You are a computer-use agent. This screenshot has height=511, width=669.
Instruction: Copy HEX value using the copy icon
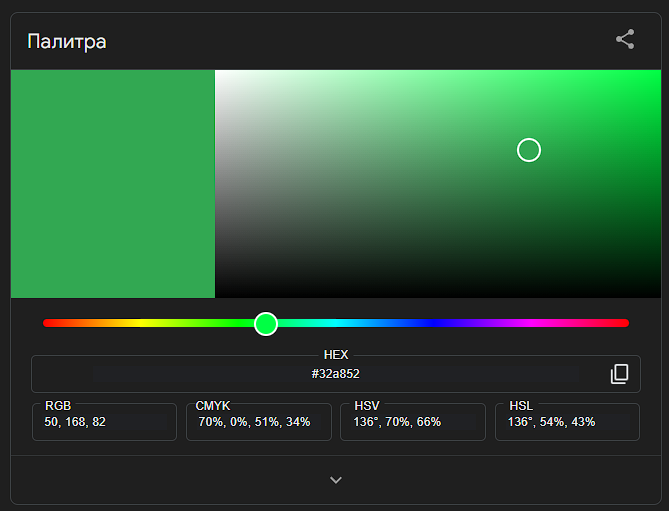coord(620,374)
